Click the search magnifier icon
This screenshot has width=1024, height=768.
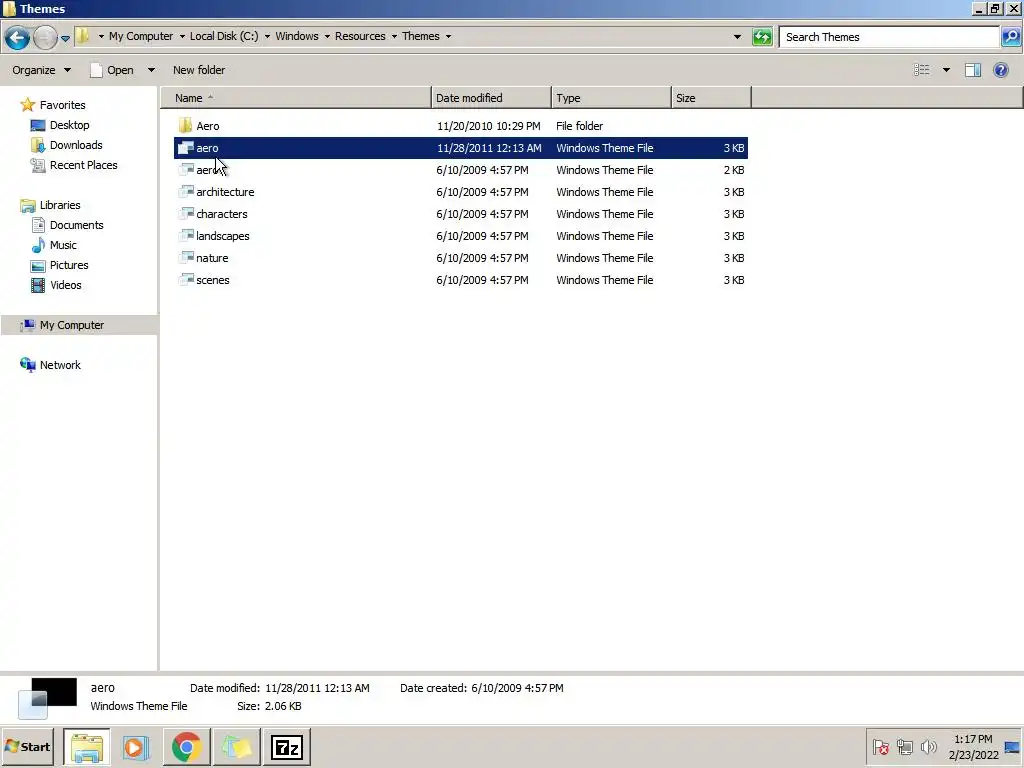1010,37
